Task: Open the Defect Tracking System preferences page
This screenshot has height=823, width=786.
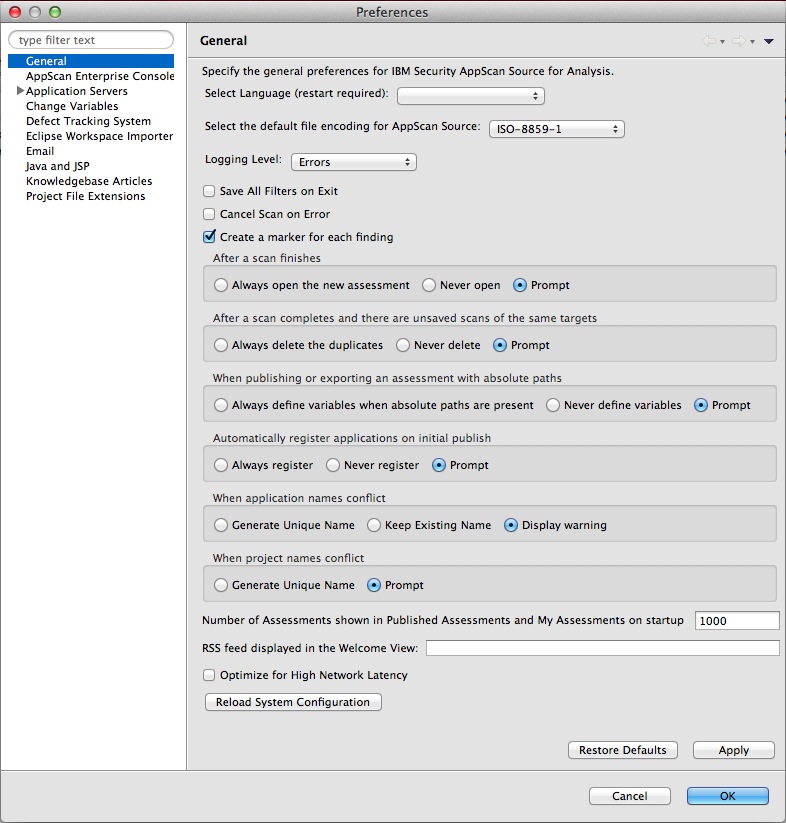Action: pyautogui.click(x=88, y=121)
